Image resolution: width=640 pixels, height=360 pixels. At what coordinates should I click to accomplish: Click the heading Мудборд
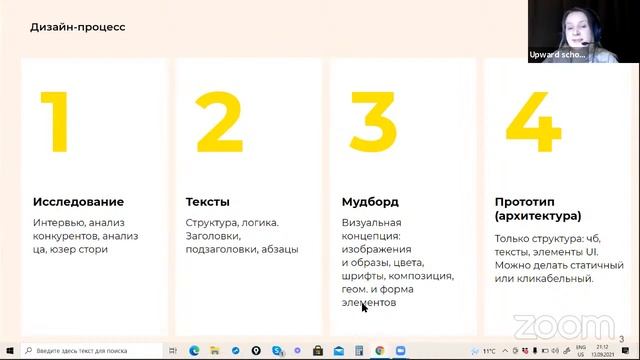(x=370, y=202)
